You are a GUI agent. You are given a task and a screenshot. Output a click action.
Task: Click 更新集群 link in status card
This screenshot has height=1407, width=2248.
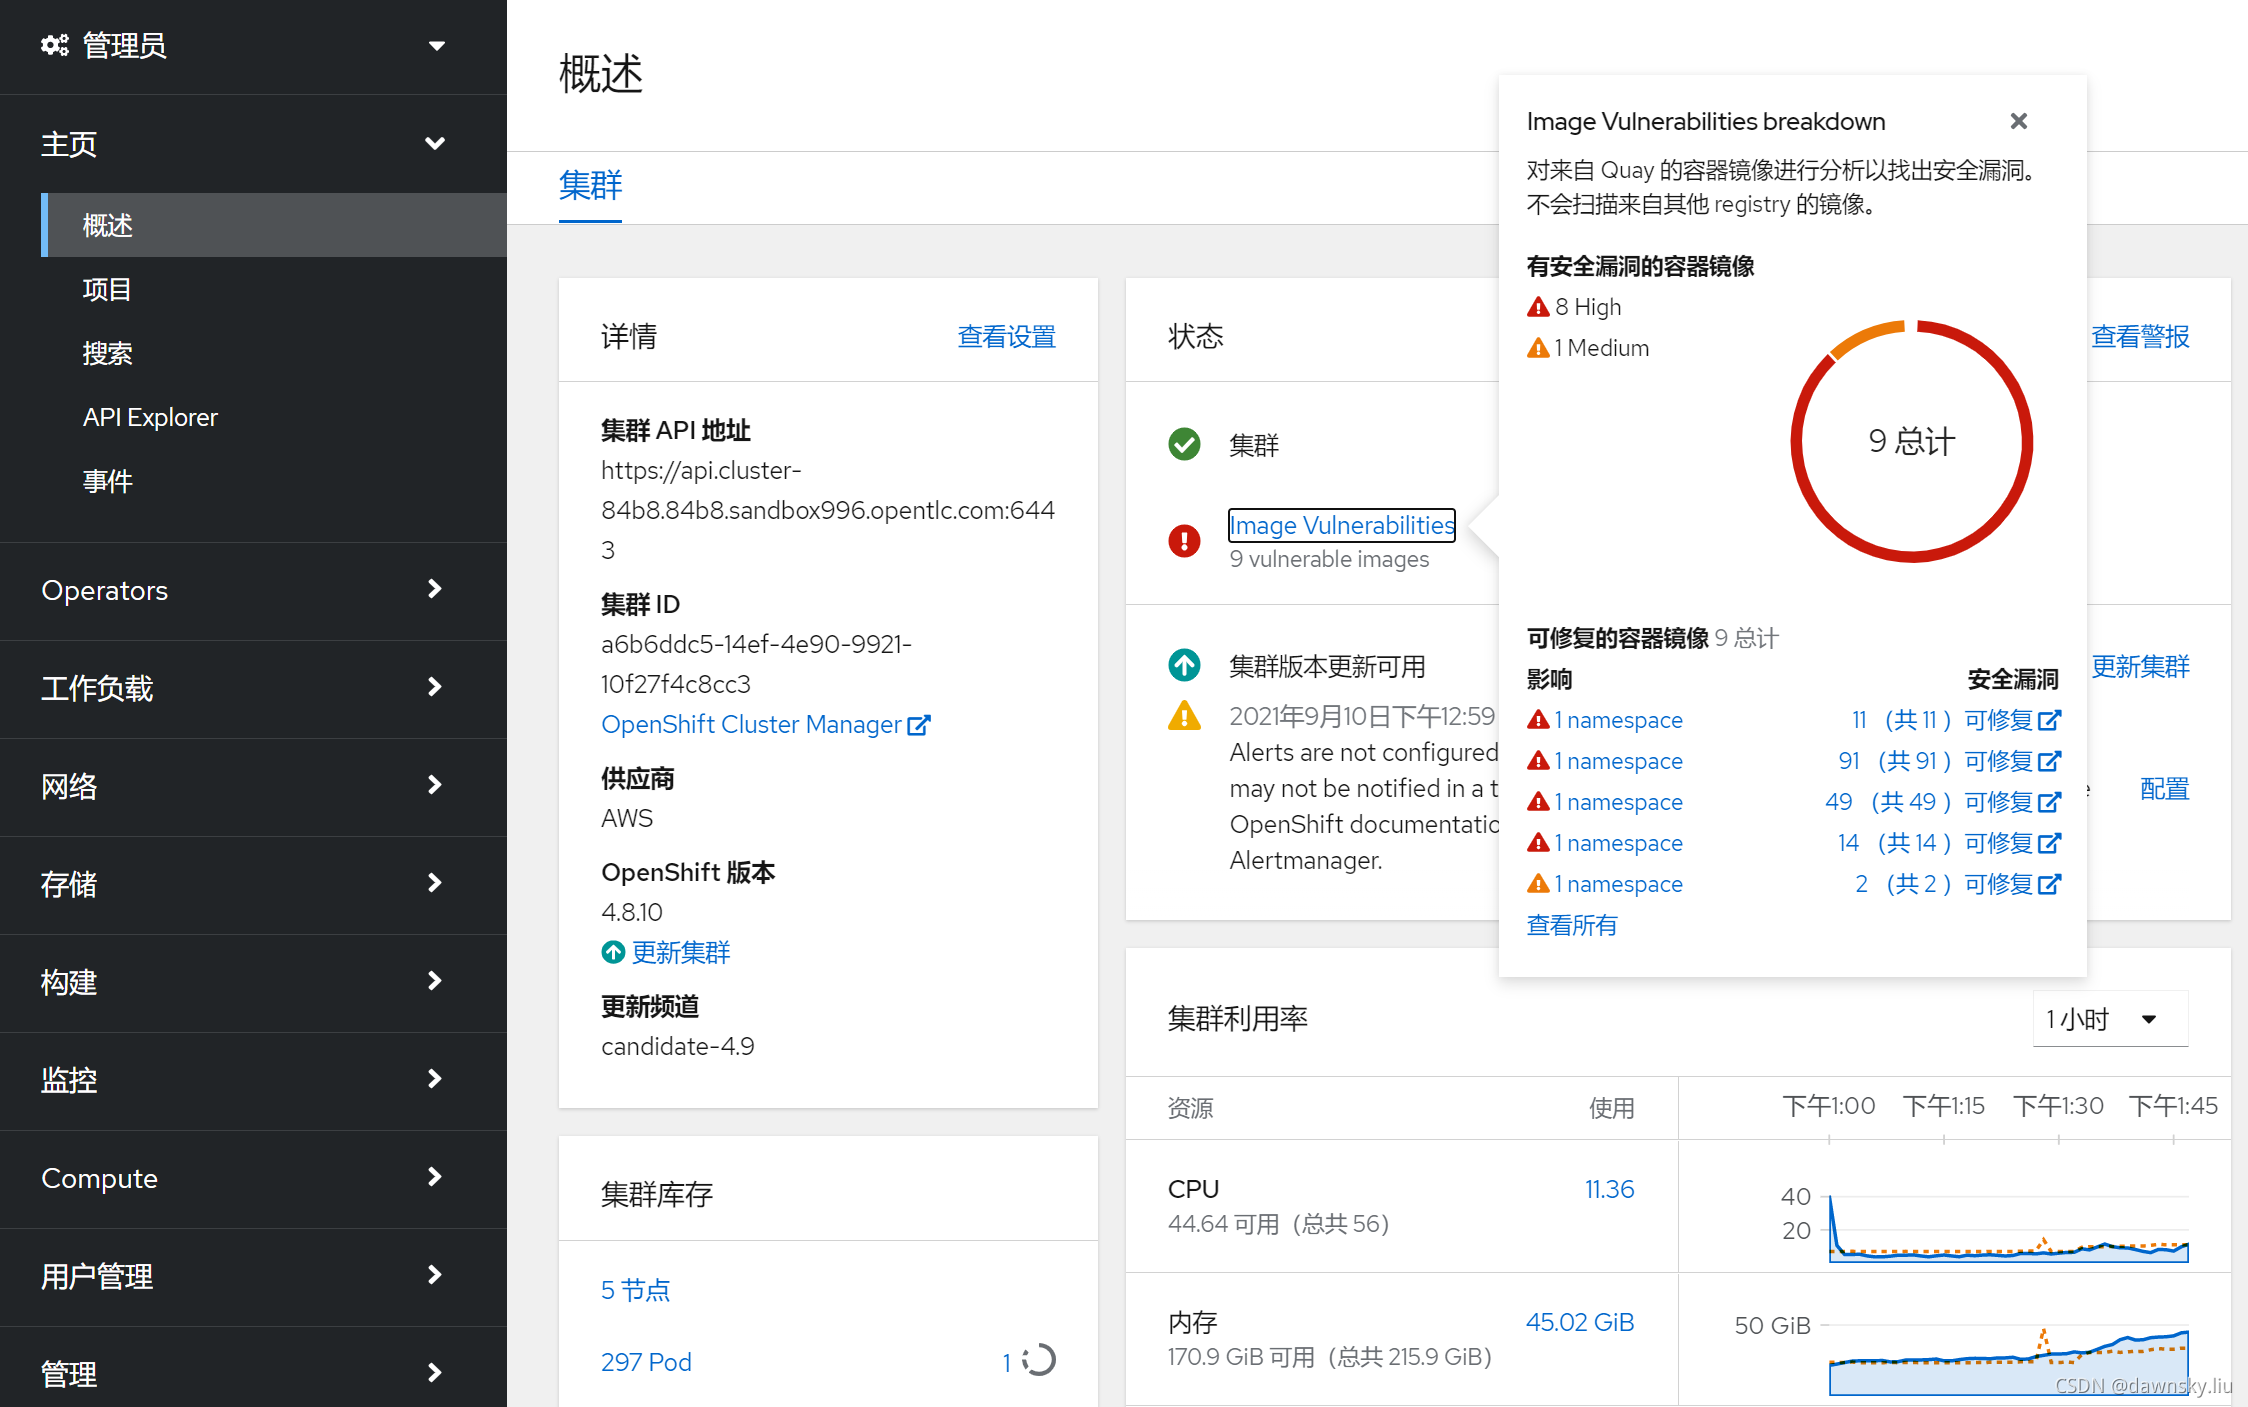[x=2140, y=667]
